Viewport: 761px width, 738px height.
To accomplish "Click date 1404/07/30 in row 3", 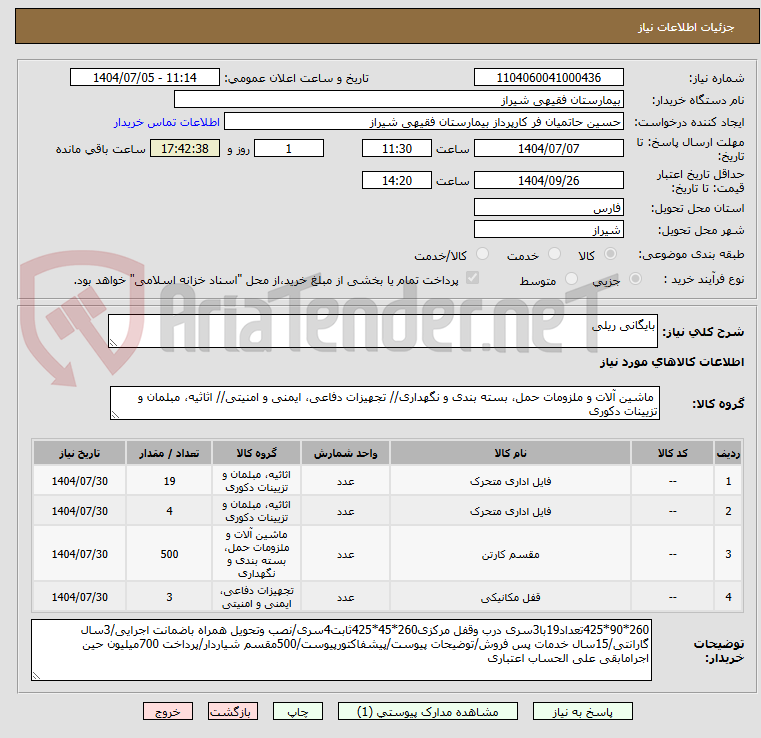I will (x=80, y=554).
